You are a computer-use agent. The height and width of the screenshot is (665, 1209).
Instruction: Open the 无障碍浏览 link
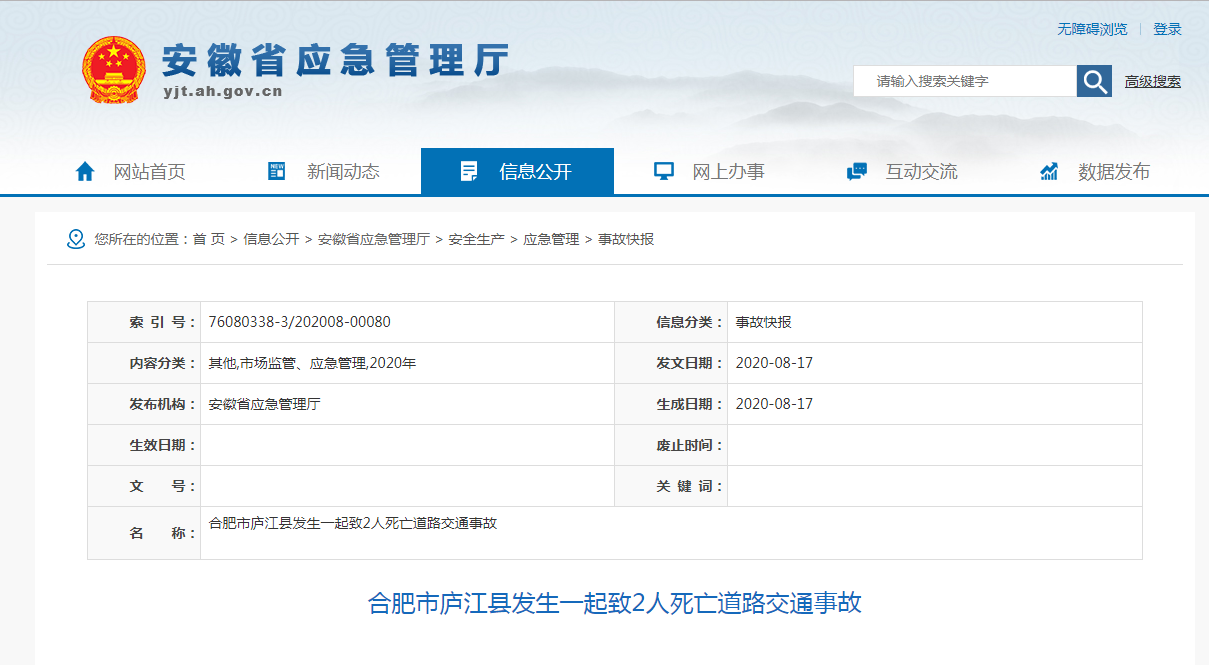1092,29
